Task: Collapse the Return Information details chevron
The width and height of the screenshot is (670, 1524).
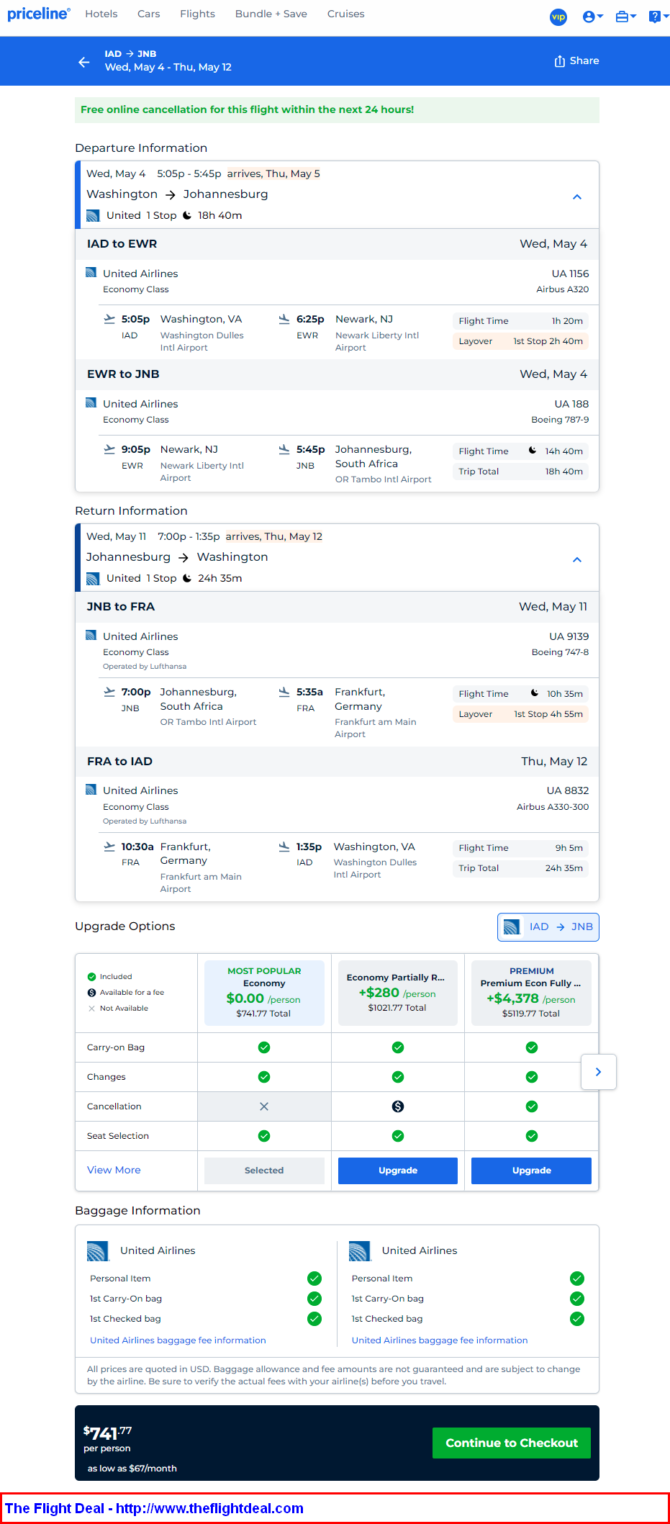Action: [577, 560]
